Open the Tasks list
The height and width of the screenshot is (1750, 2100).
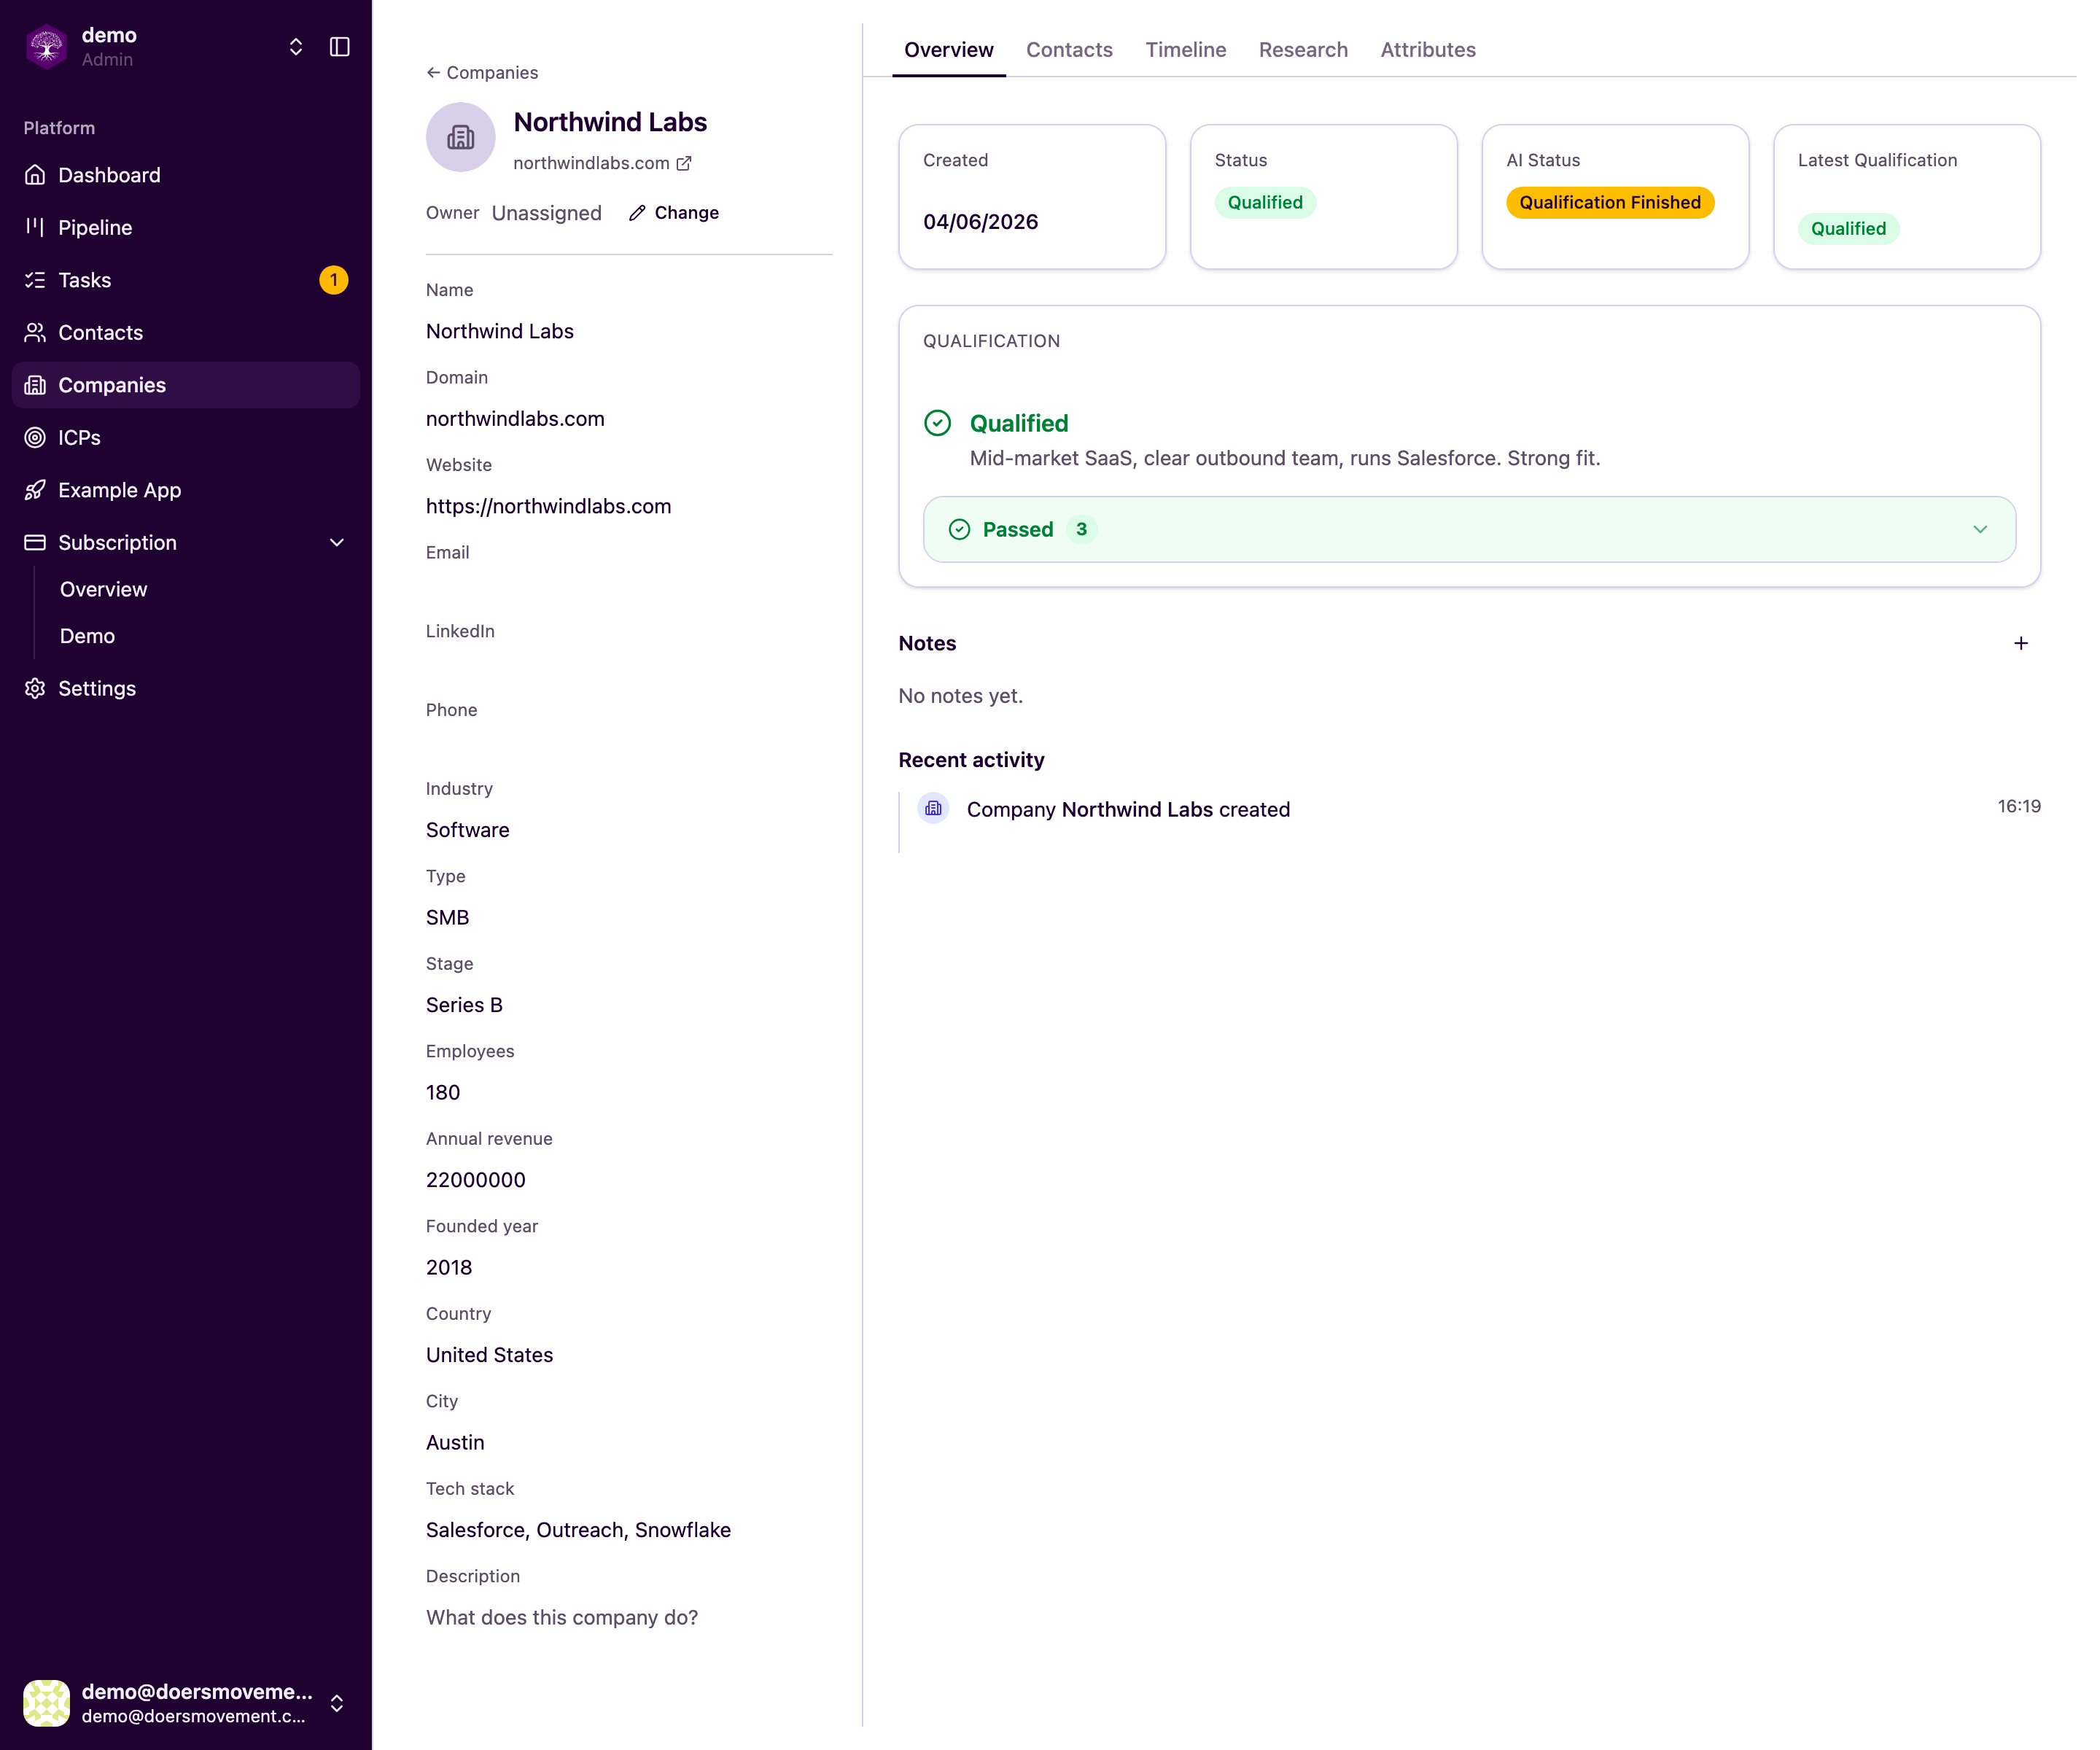click(186, 280)
